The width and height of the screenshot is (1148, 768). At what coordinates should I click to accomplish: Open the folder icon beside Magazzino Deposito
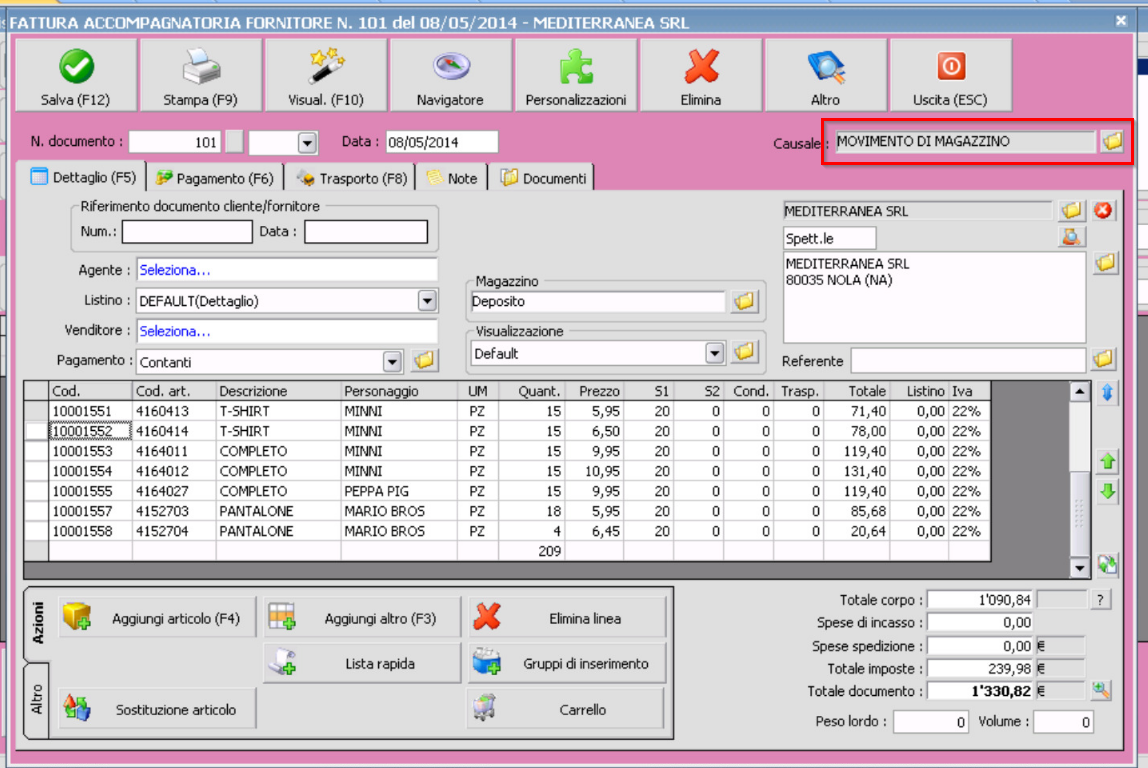click(x=745, y=301)
